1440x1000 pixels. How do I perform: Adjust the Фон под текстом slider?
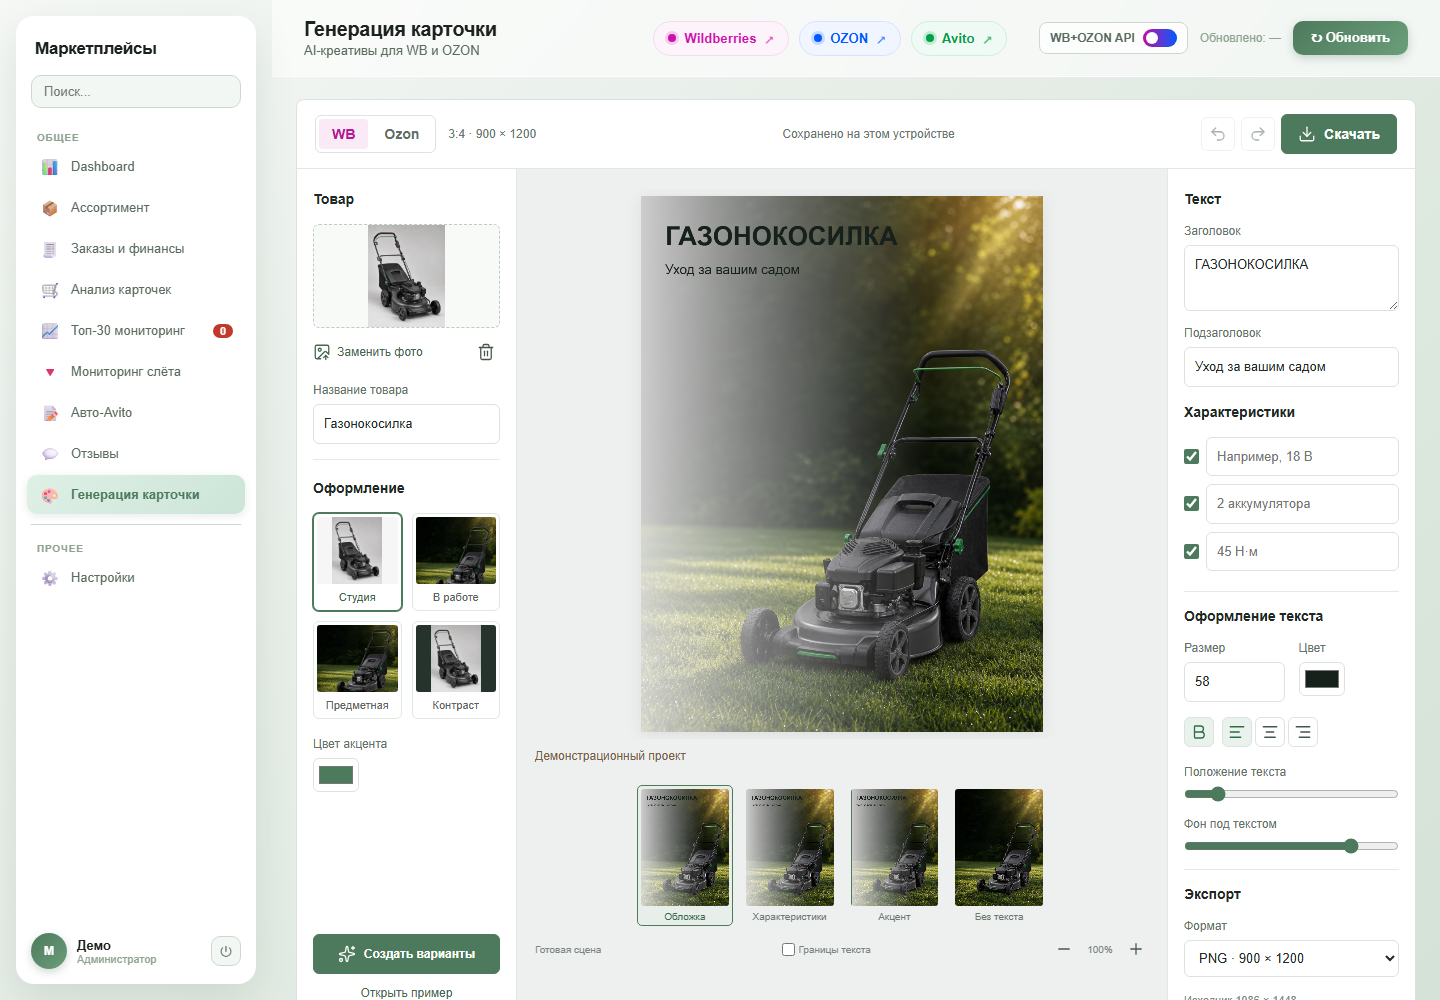(1291, 846)
